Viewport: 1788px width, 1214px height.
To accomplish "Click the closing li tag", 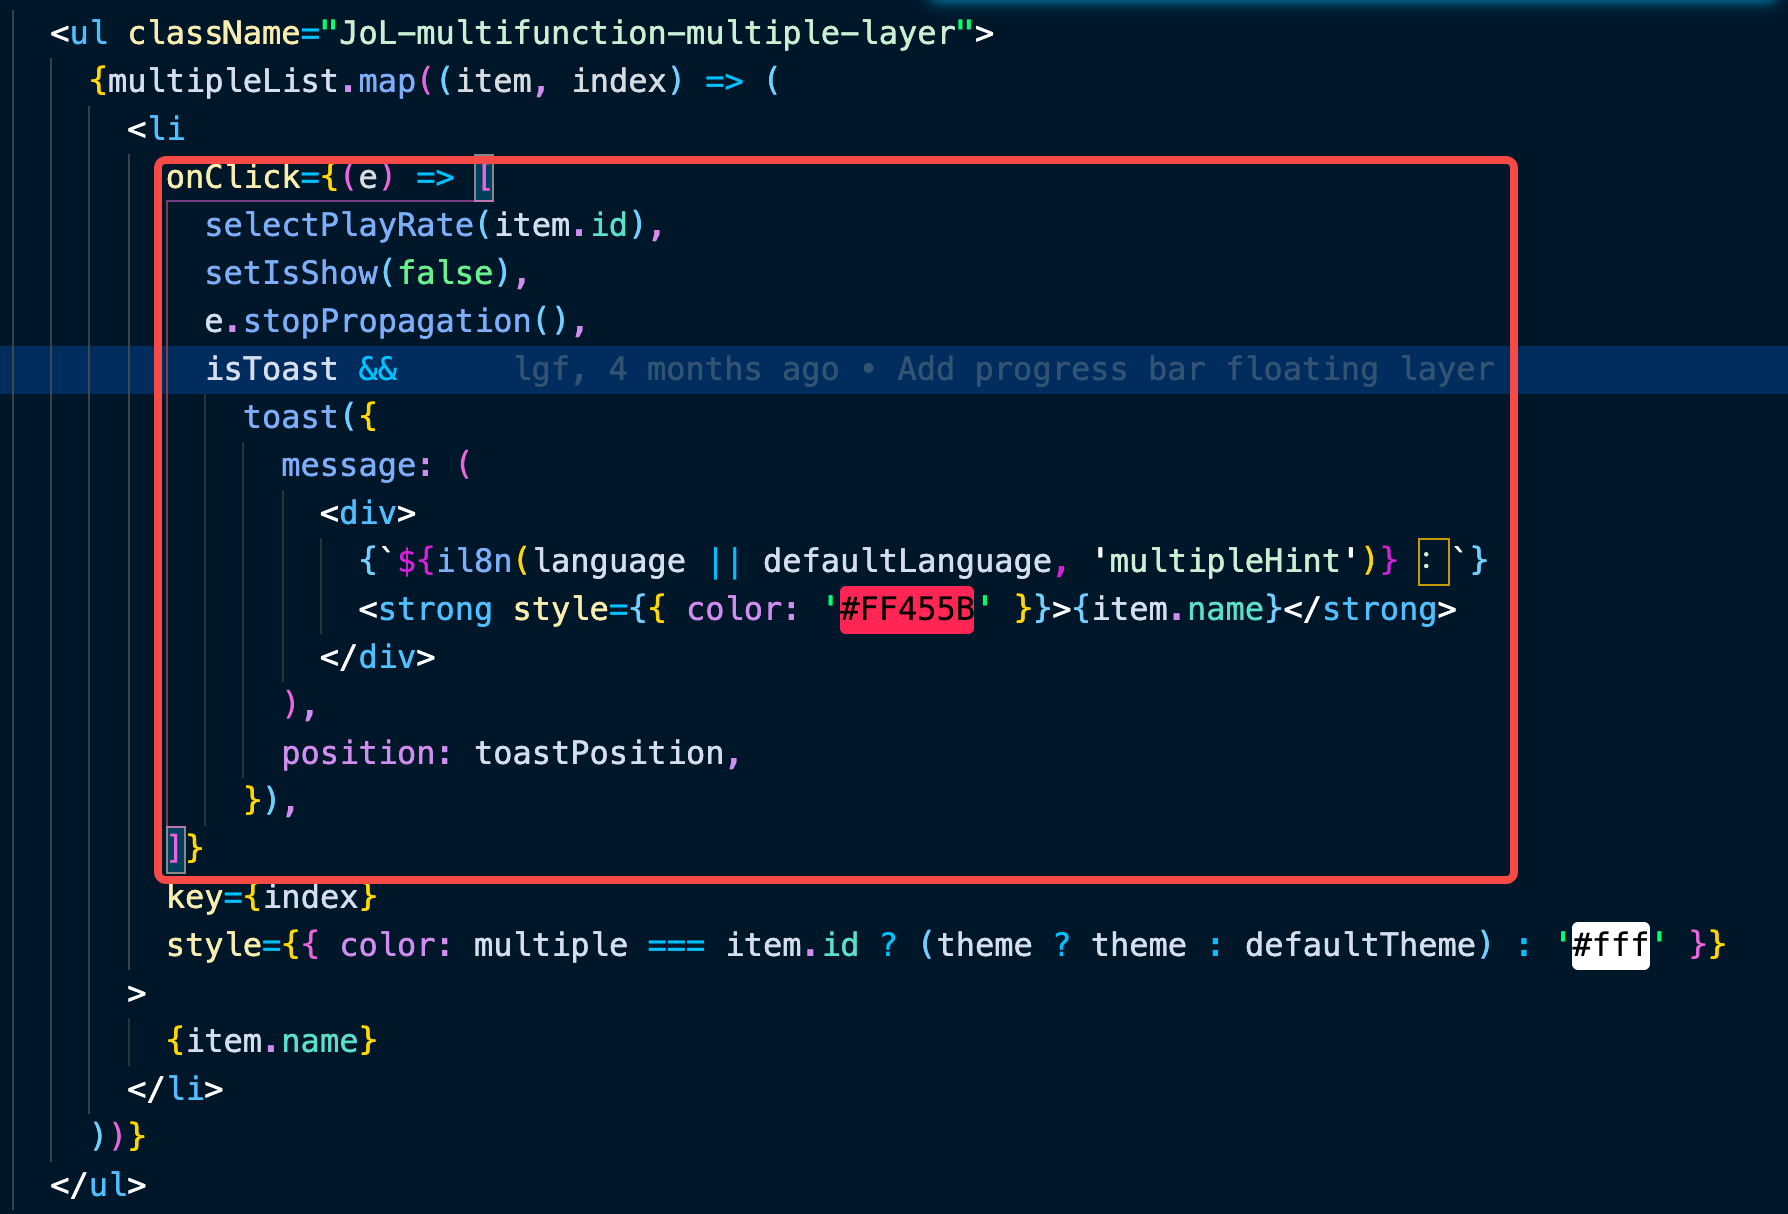I will (175, 1089).
